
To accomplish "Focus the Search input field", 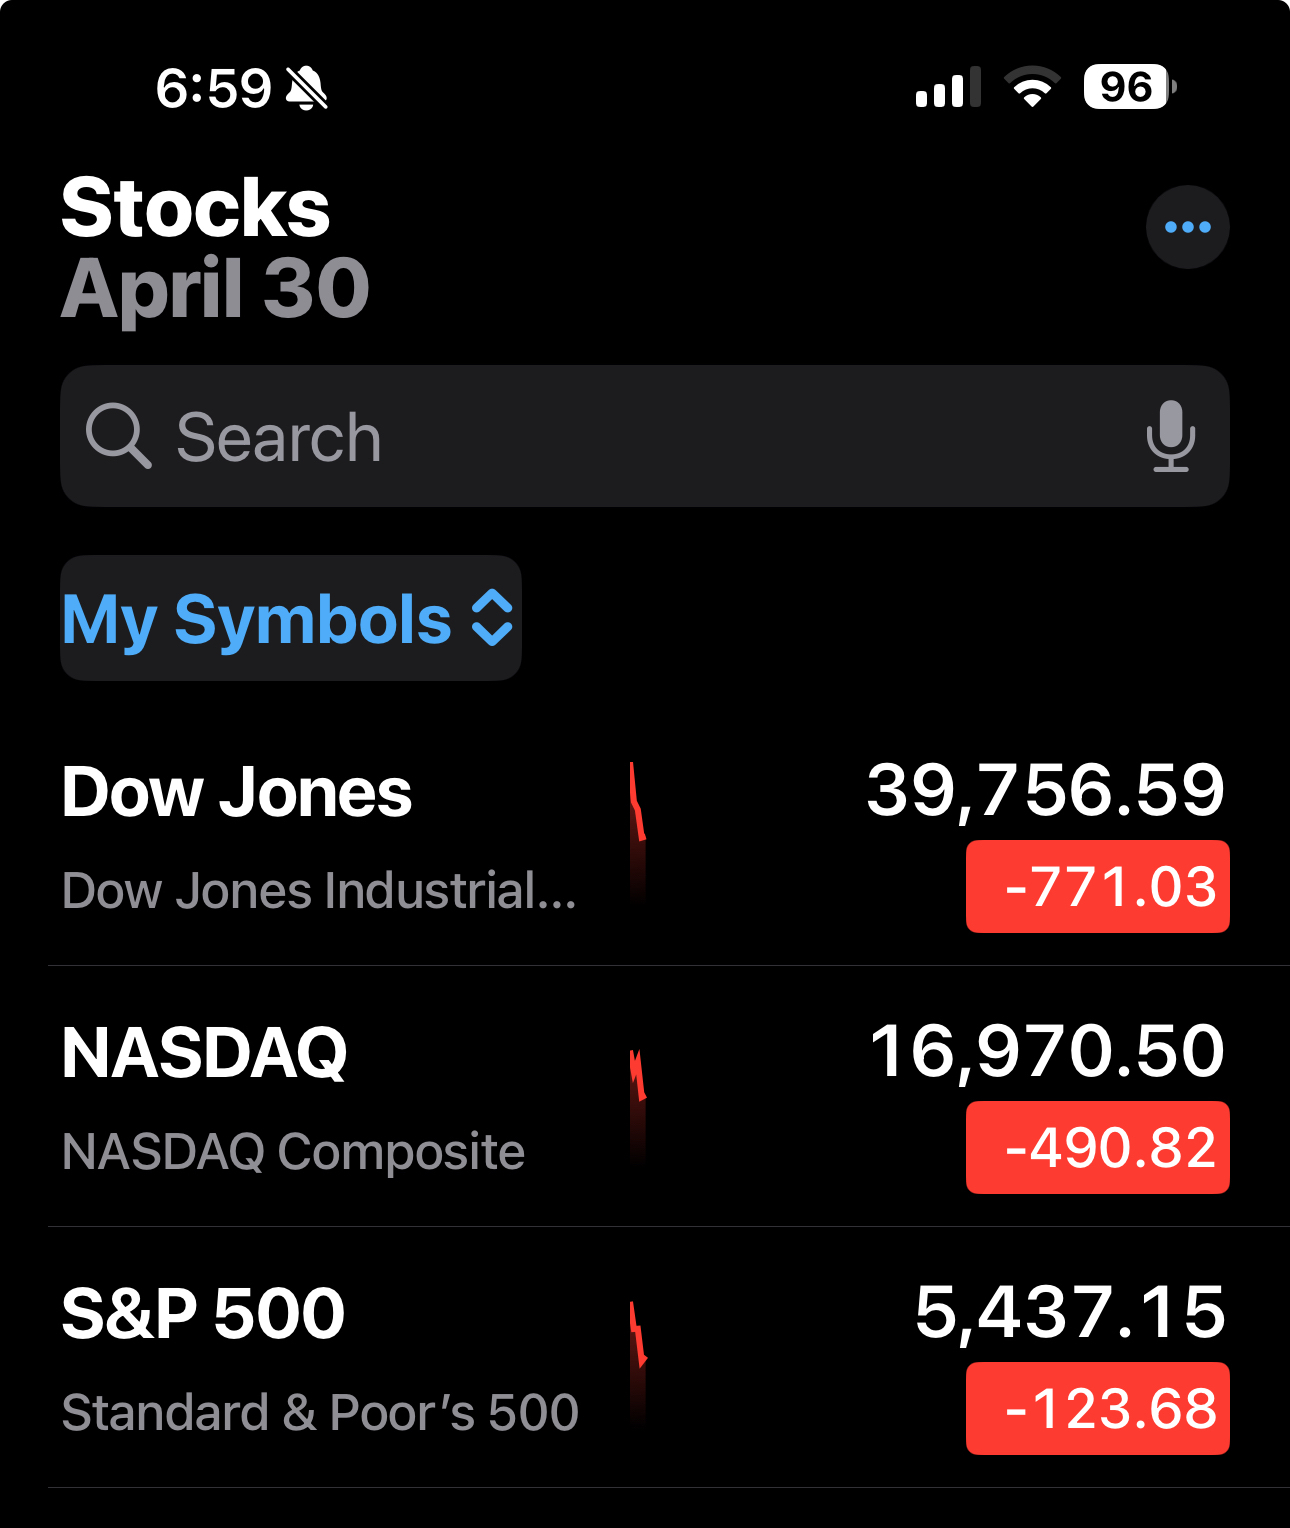I will pyautogui.click(x=645, y=436).
